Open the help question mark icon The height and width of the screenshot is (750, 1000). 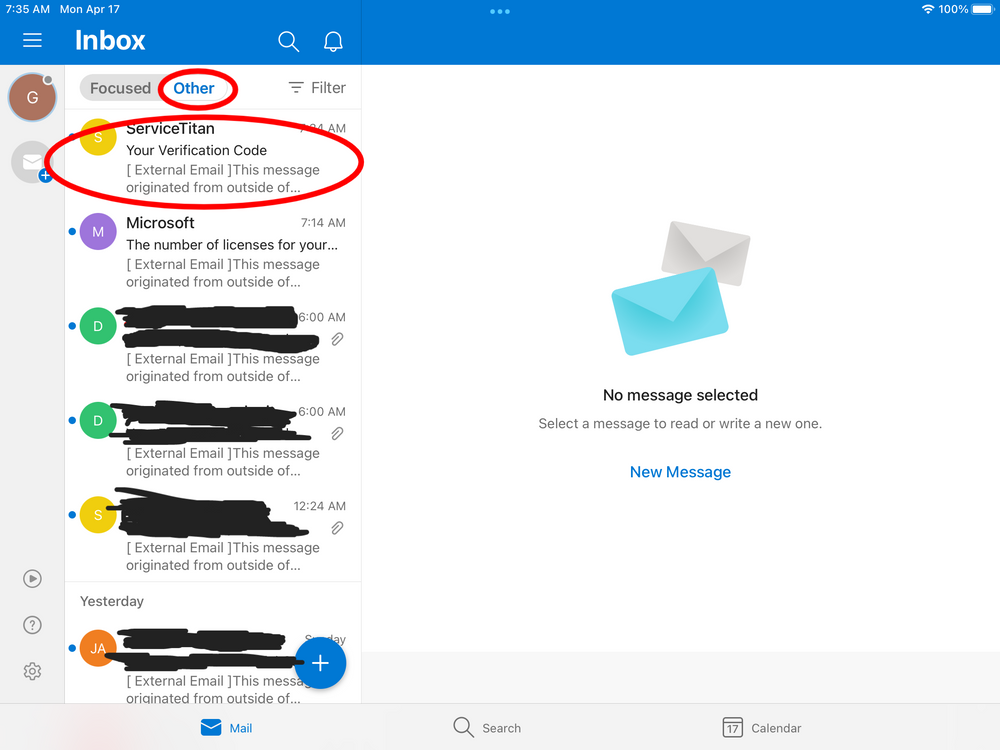point(32,625)
